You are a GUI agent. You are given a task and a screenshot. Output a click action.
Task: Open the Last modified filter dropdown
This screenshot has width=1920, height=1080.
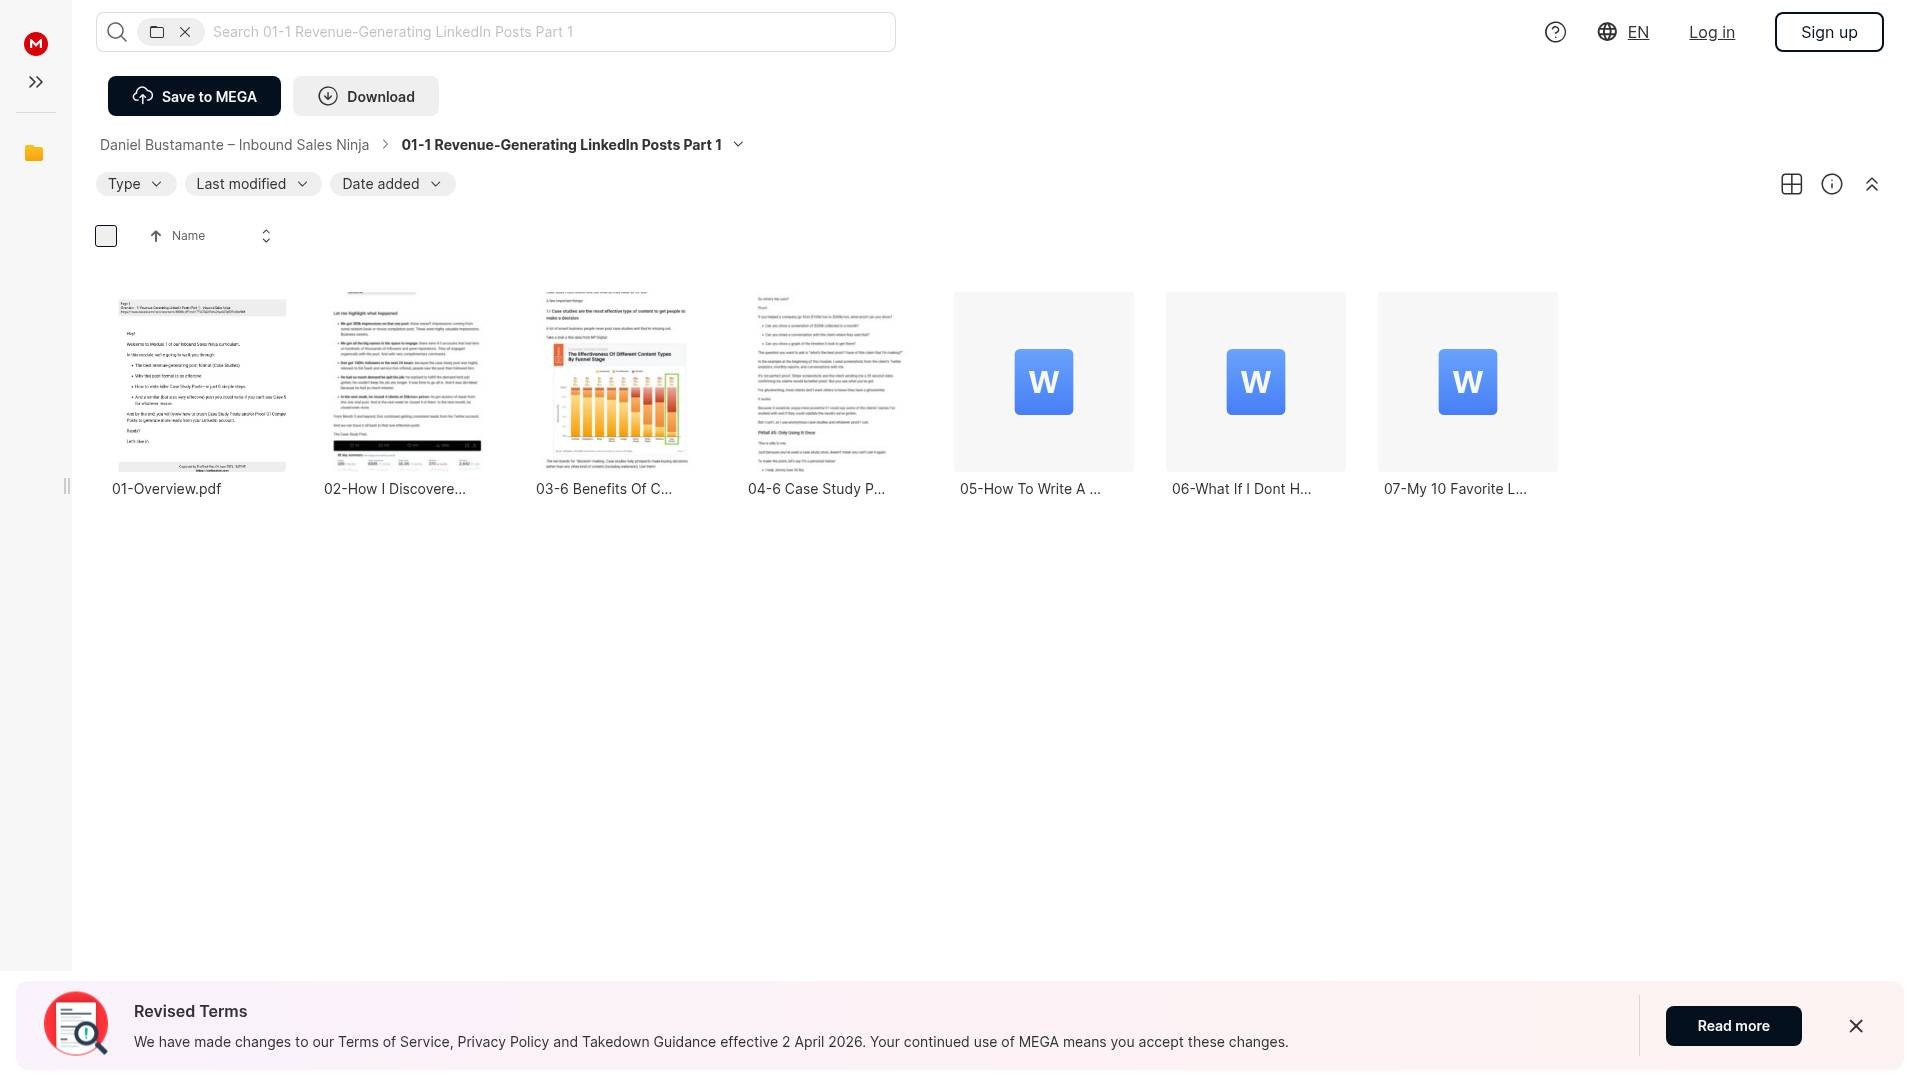[252, 184]
